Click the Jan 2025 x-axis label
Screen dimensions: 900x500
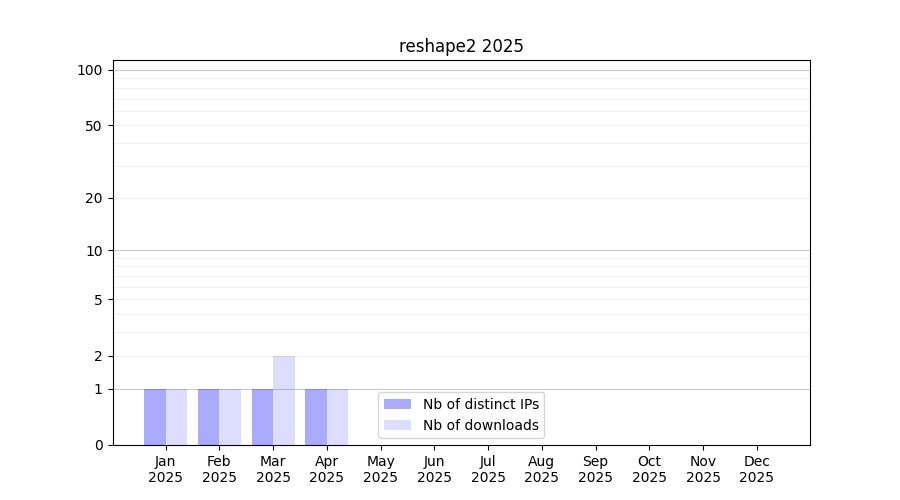pos(166,469)
